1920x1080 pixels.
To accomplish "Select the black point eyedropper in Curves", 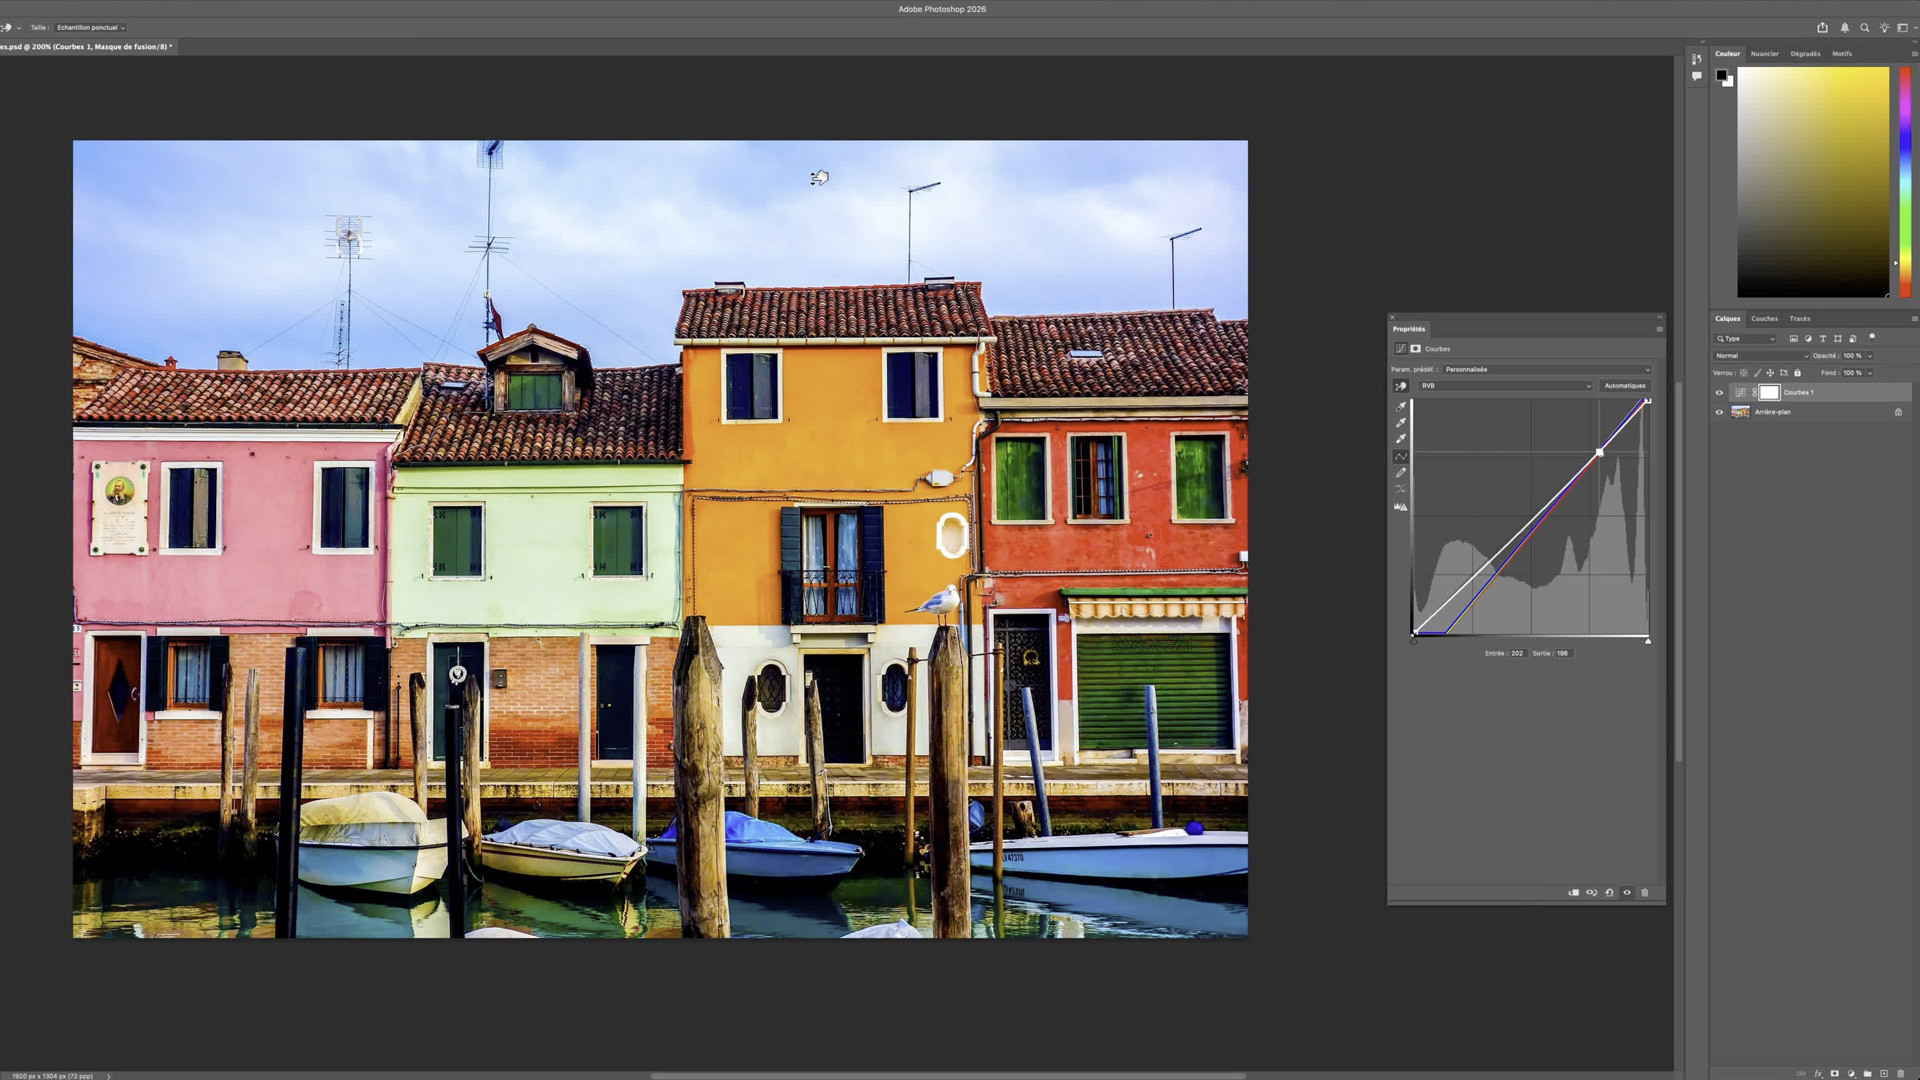I will pyautogui.click(x=1401, y=407).
